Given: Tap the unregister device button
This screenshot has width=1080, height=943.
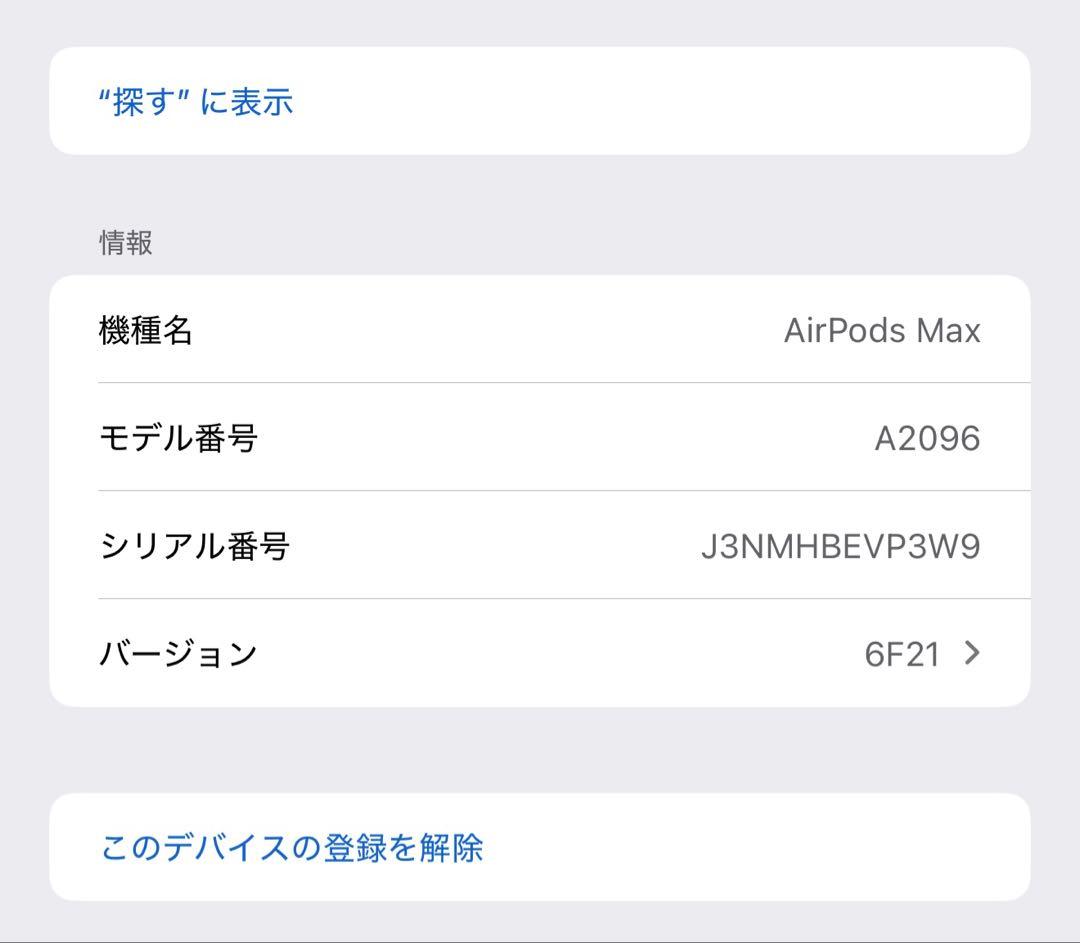Looking at the screenshot, I should pos(290,846).
